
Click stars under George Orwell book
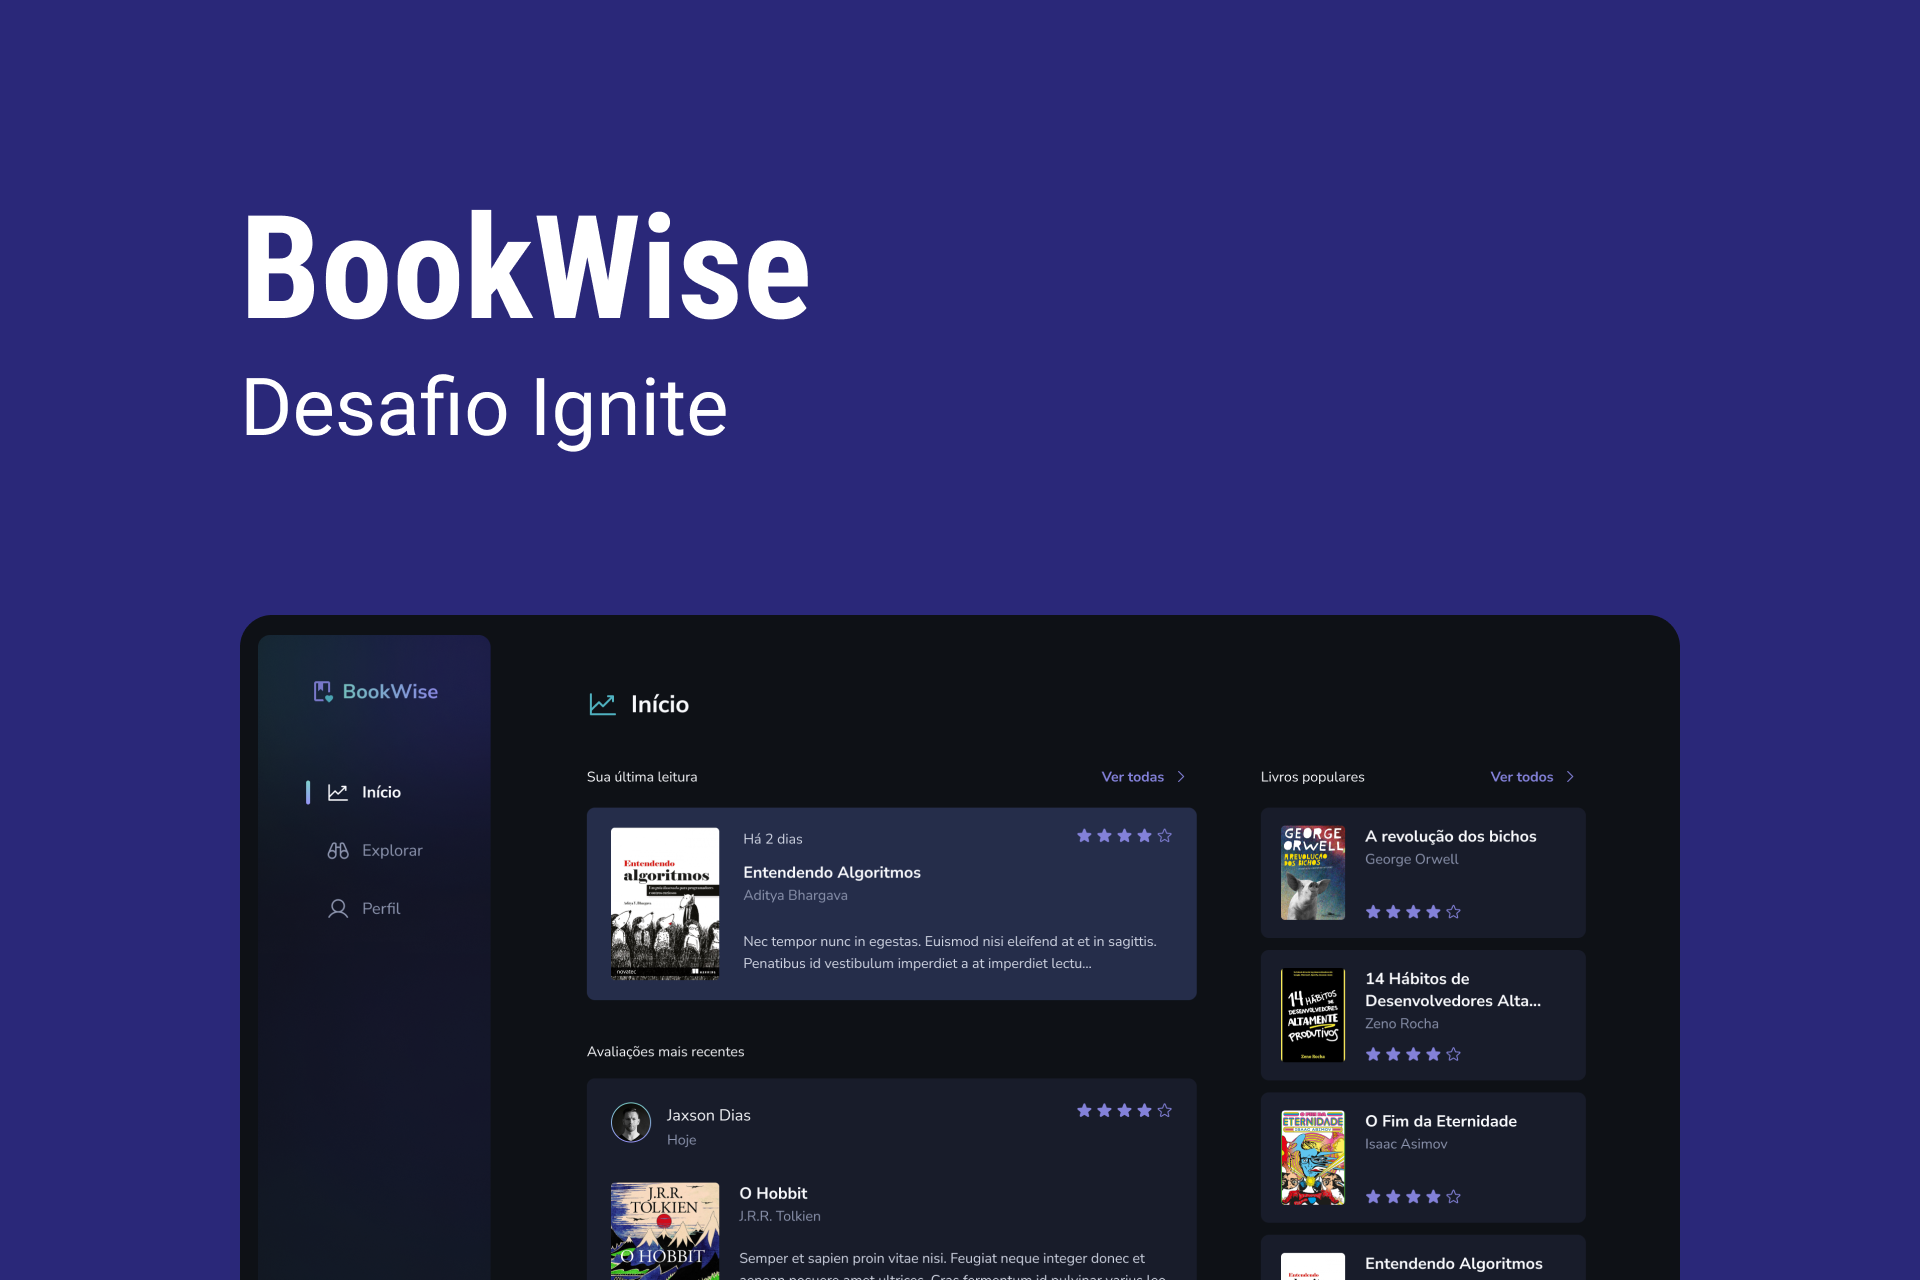(1413, 912)
